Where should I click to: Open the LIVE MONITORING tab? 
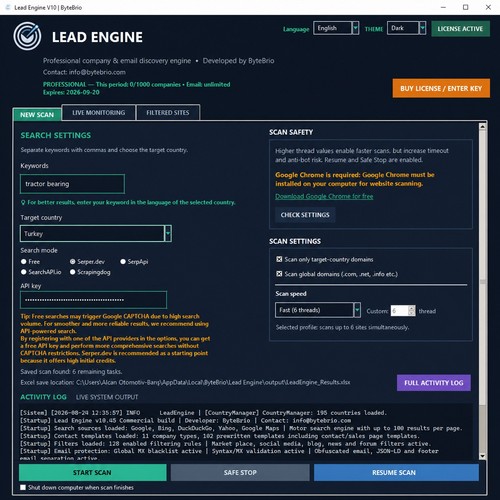coord(99,113)
